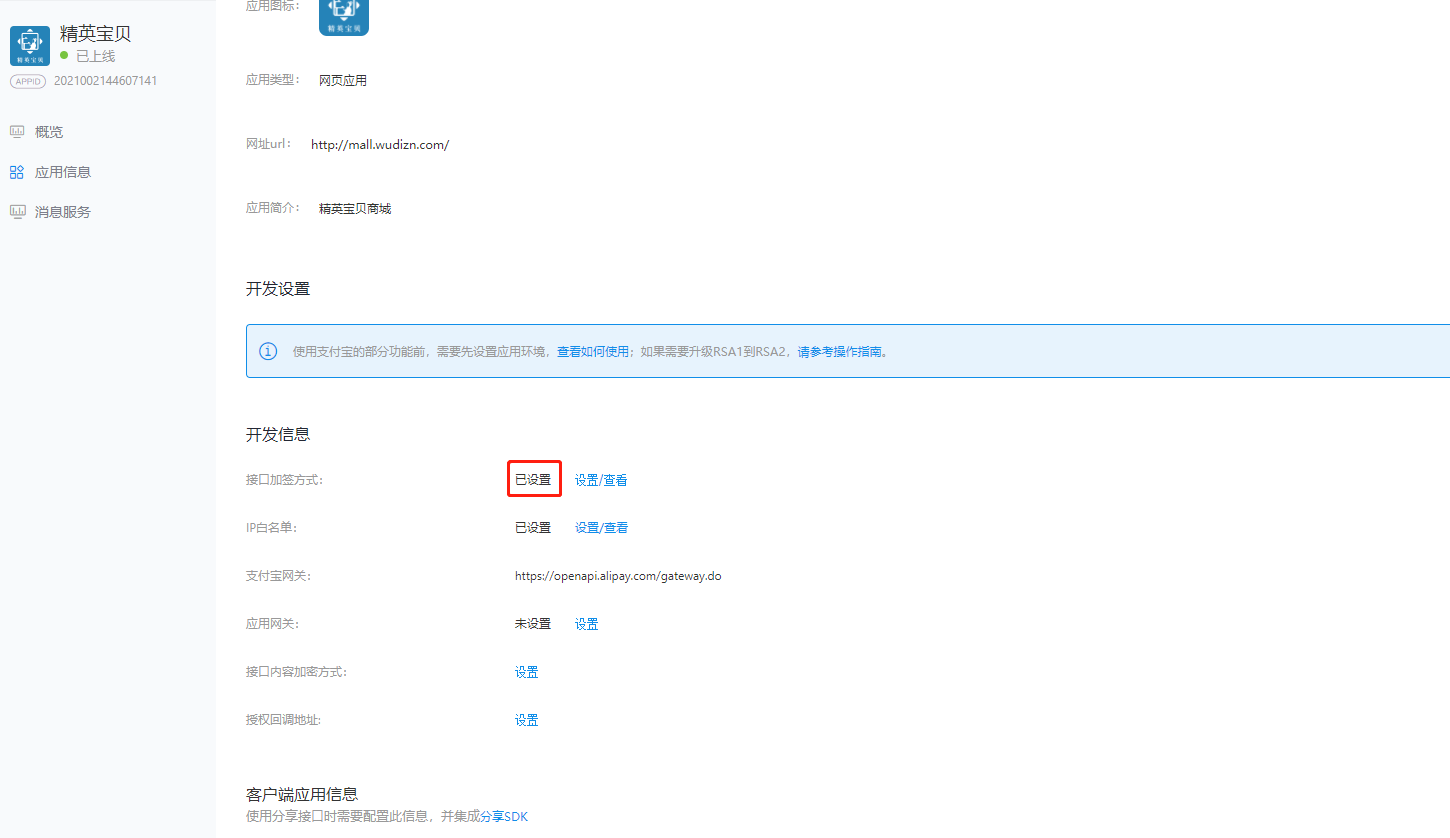Click the 授权回调地址 label
The width and height of the screenshot is (1450, 838).
click(x=284, y=720)
